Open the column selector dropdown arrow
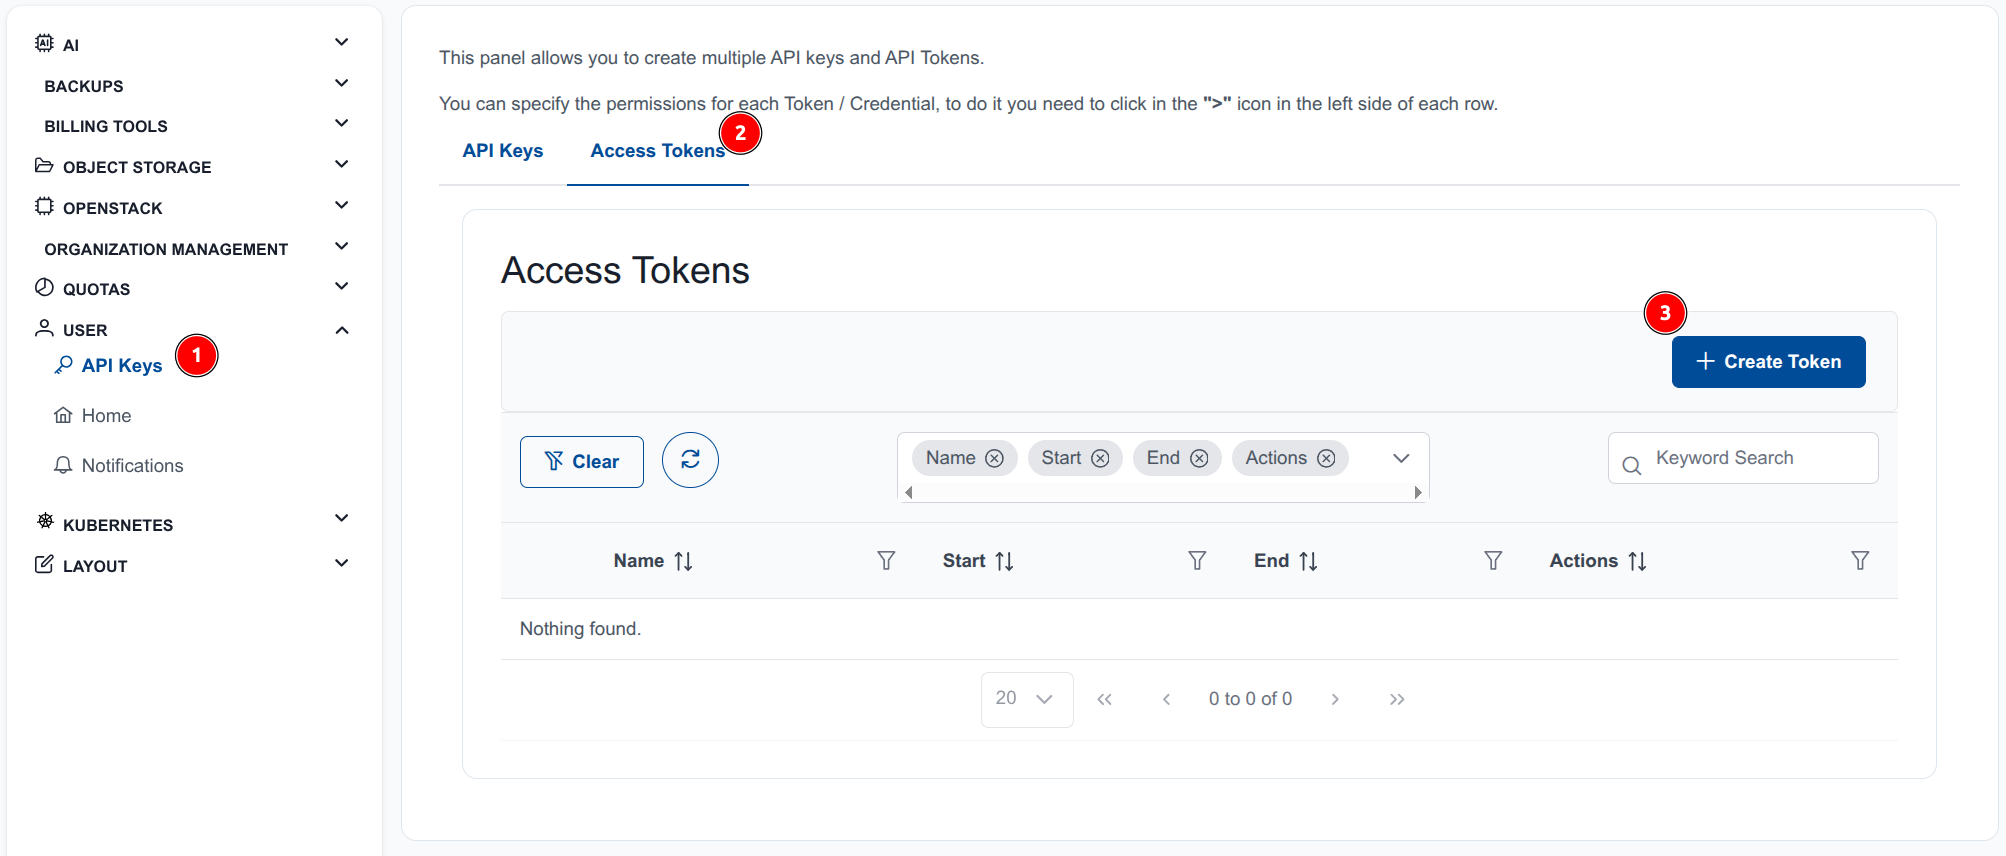 (x=1401, y=458)
